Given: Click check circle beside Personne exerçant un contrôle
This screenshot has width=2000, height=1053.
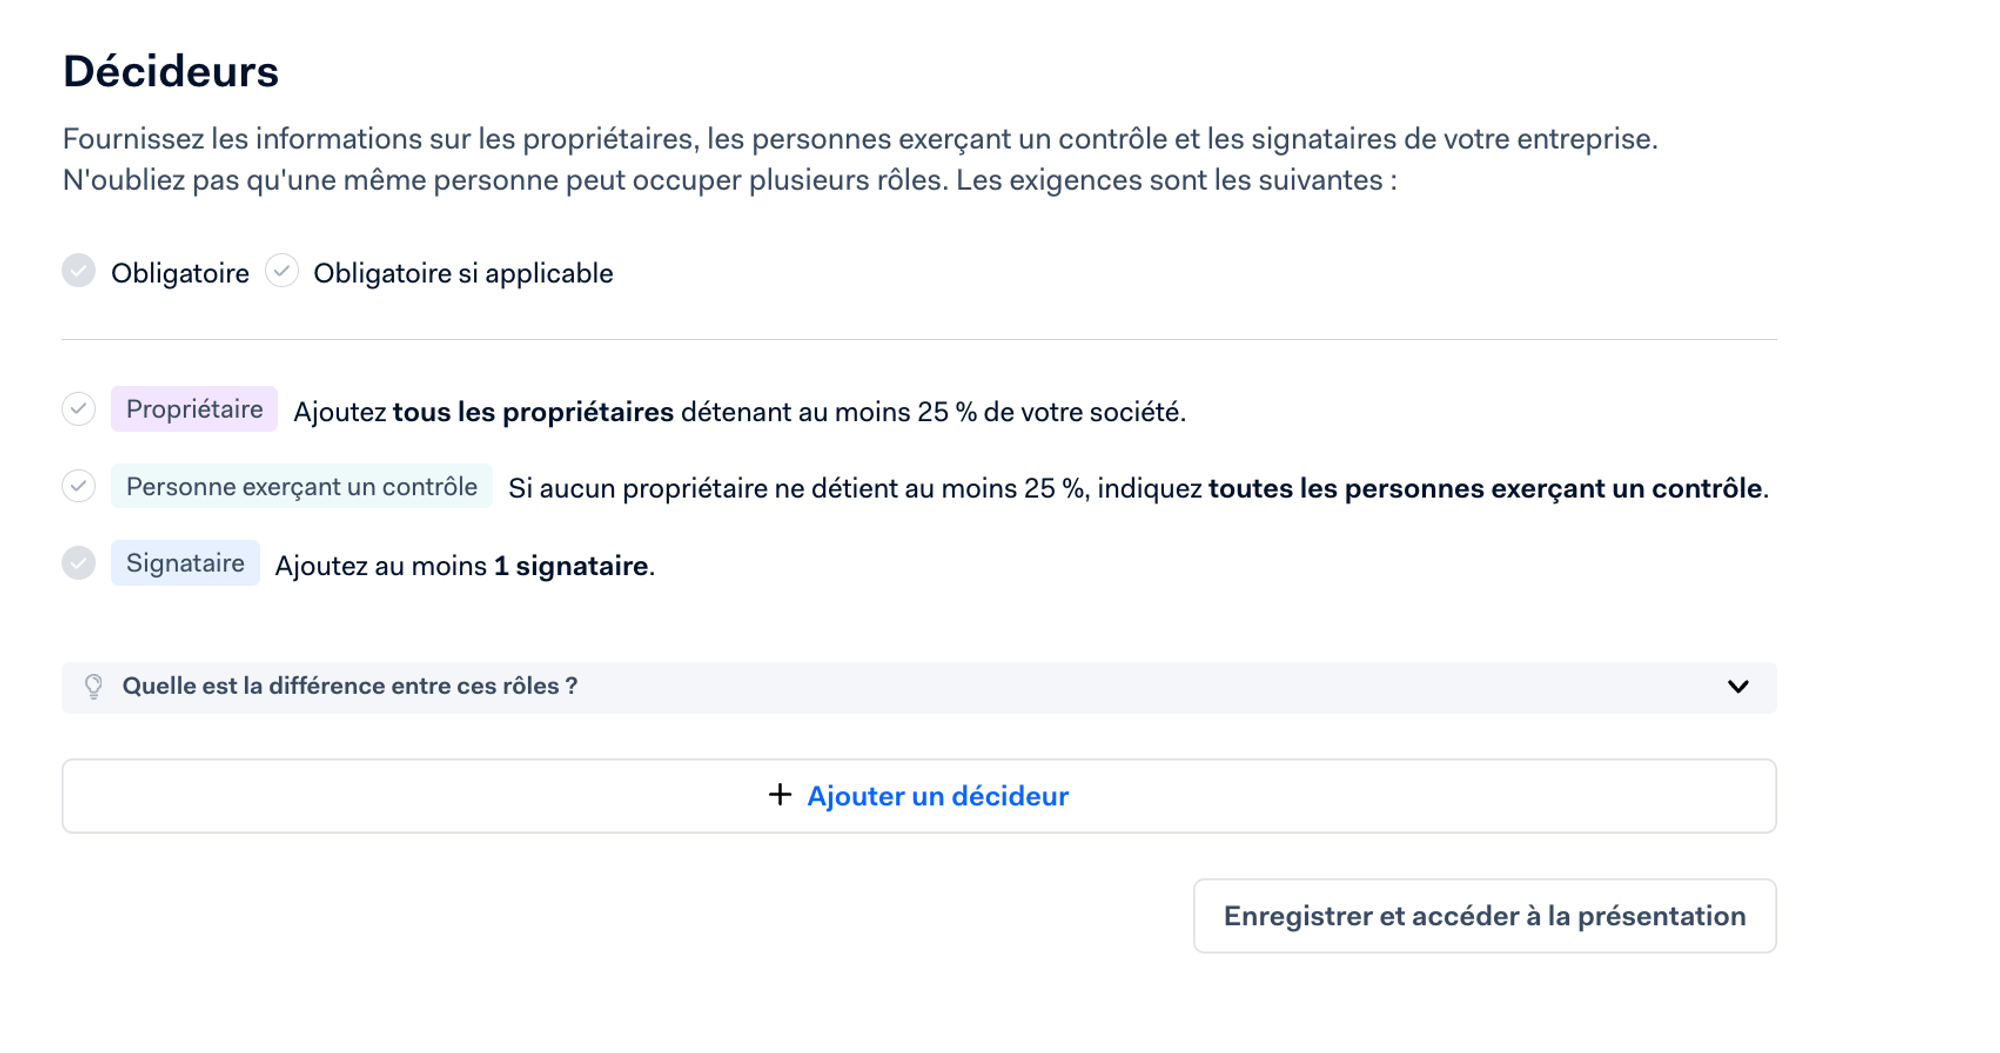Looking at the screenshot, I should coord(79,486).
